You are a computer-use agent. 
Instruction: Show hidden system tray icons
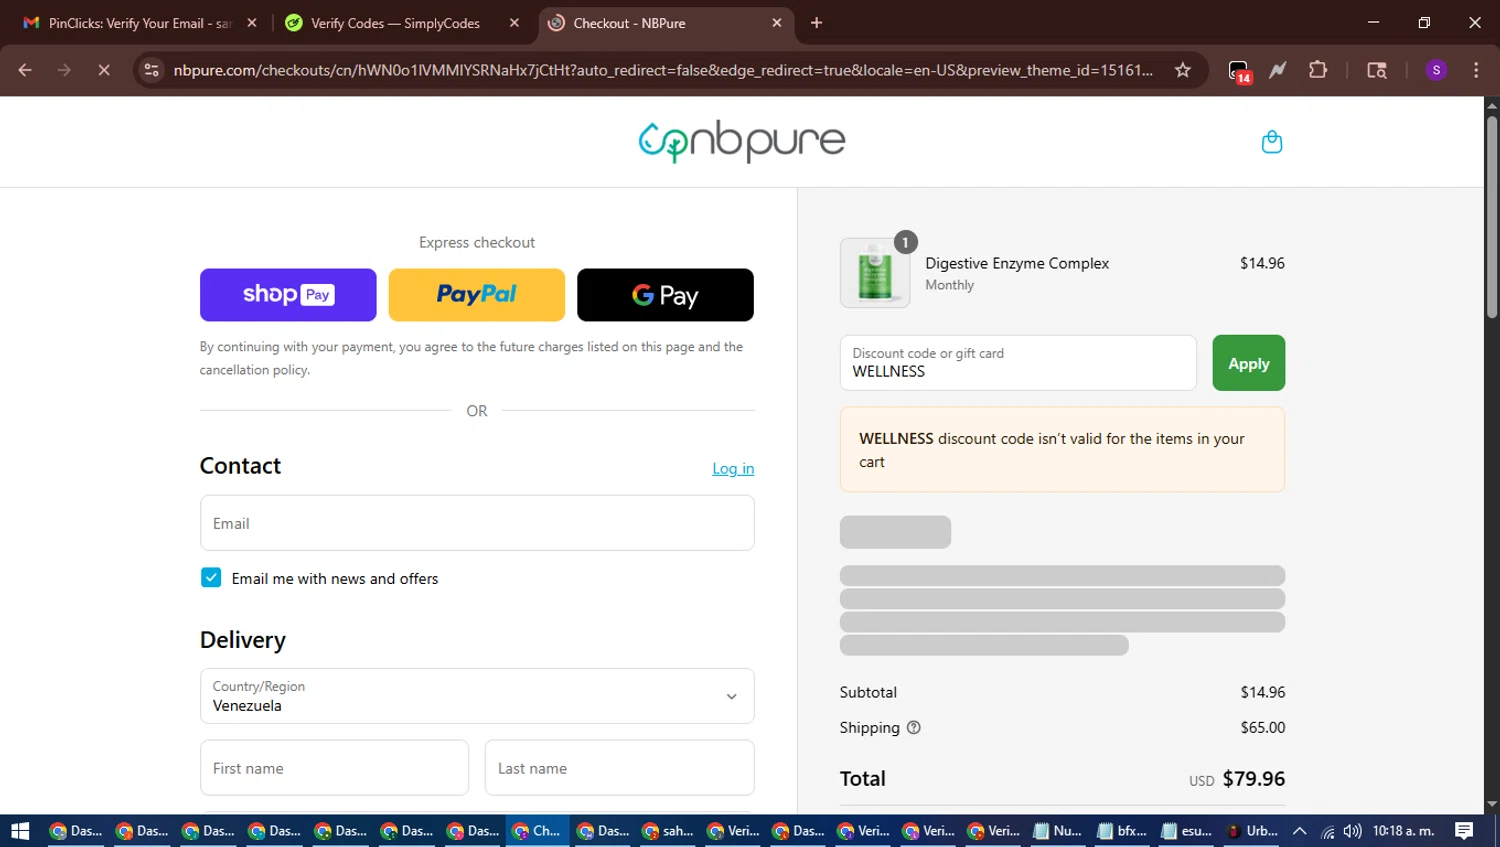tap(1299, 831)
